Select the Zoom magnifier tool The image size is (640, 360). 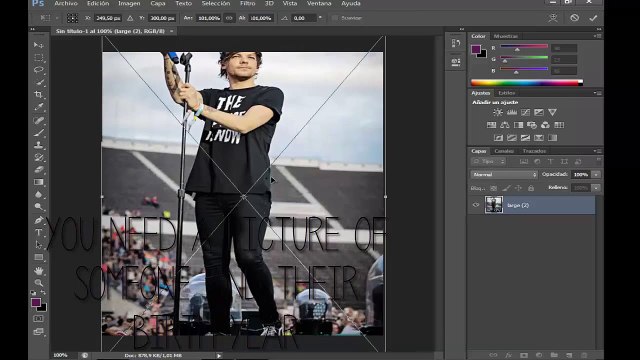38,282
